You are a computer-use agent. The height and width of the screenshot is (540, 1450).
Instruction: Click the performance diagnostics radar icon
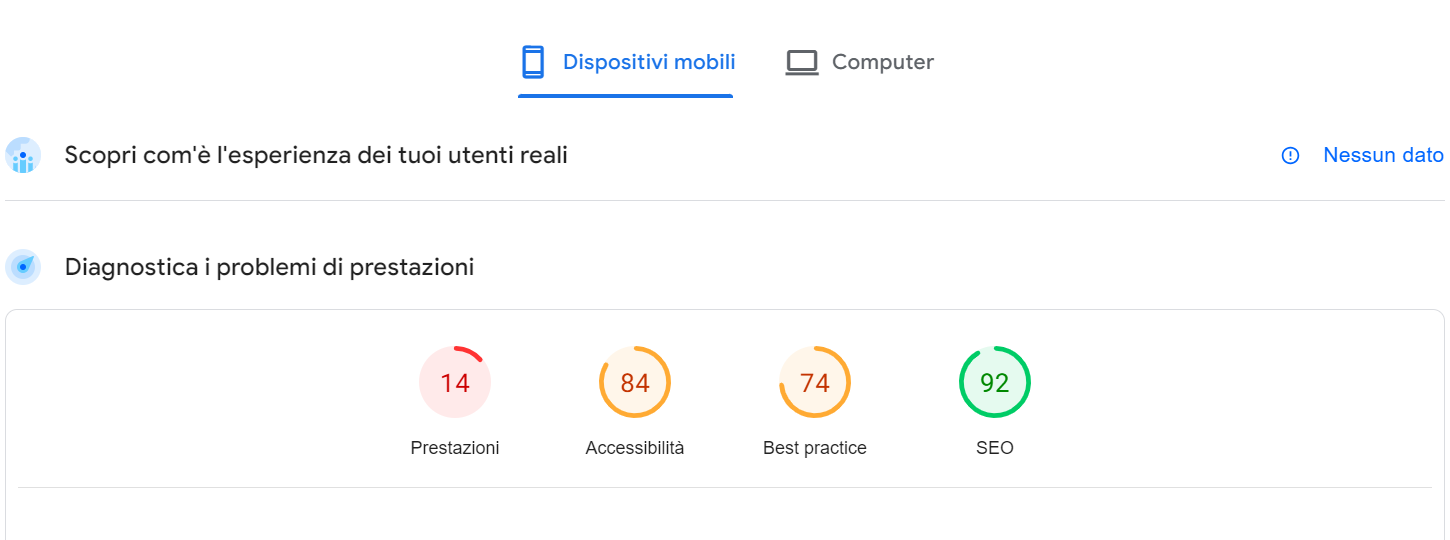coord(23,267)
